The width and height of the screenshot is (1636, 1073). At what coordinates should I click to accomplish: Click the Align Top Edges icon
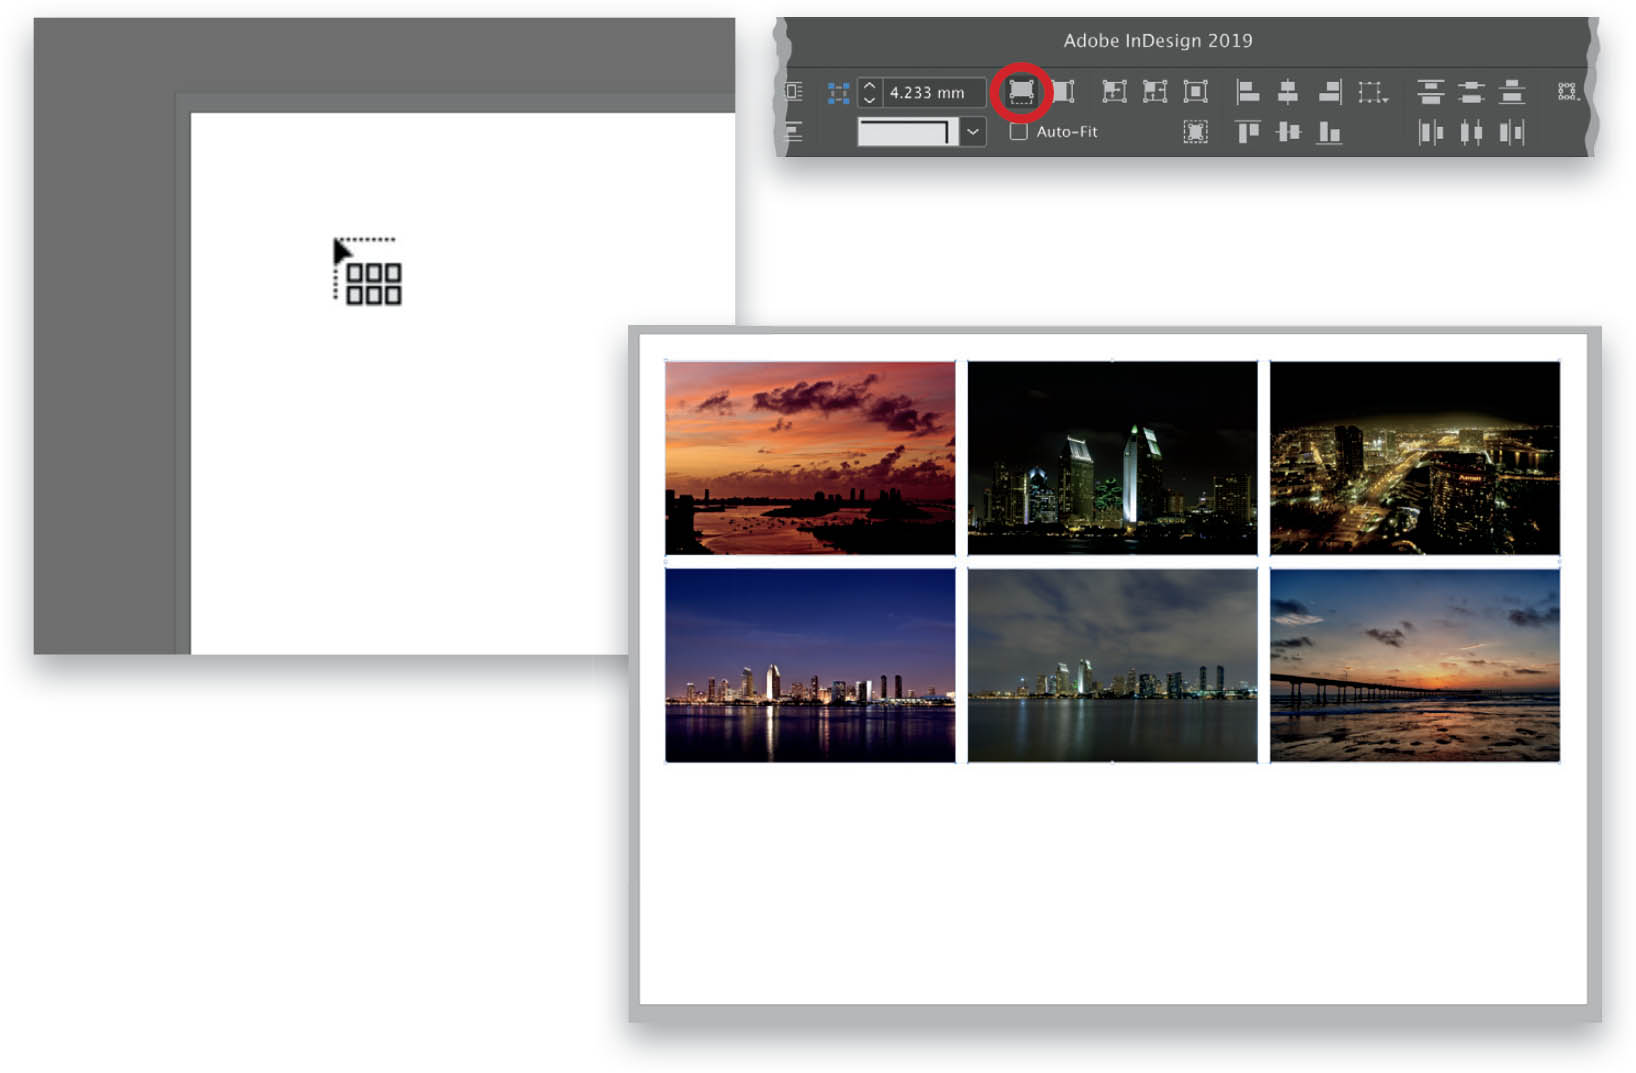[1247, 132]
